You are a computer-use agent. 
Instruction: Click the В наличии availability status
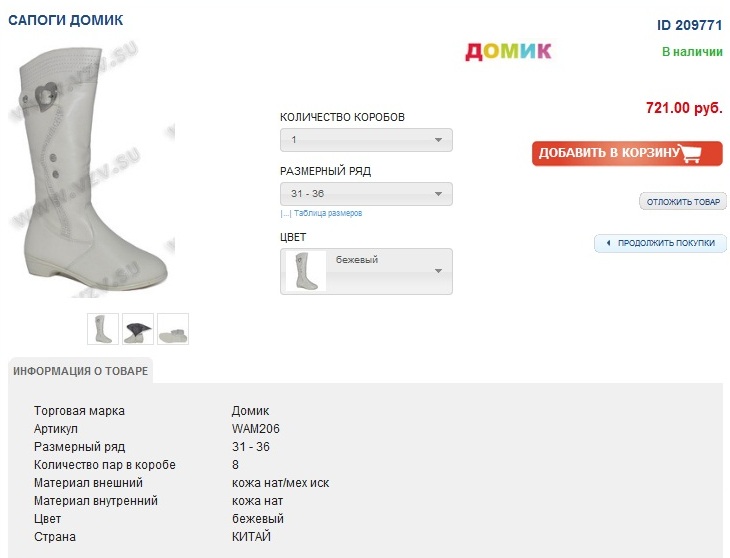pyautogui.click(x=692, y=52)
